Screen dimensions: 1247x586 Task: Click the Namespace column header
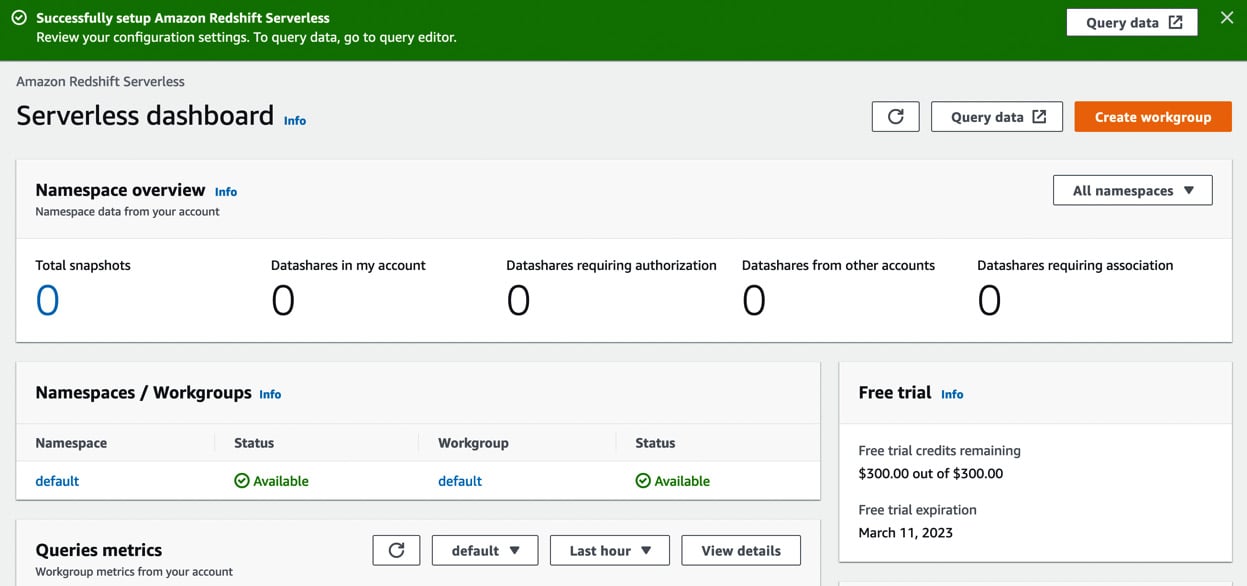point(71,443)
